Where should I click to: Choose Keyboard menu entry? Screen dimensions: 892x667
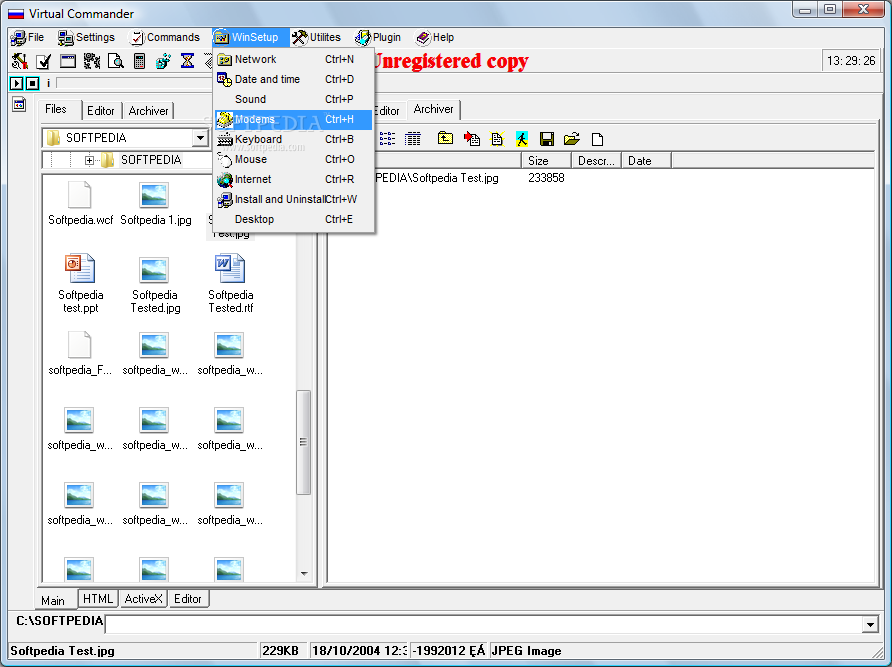pos(294,139)
